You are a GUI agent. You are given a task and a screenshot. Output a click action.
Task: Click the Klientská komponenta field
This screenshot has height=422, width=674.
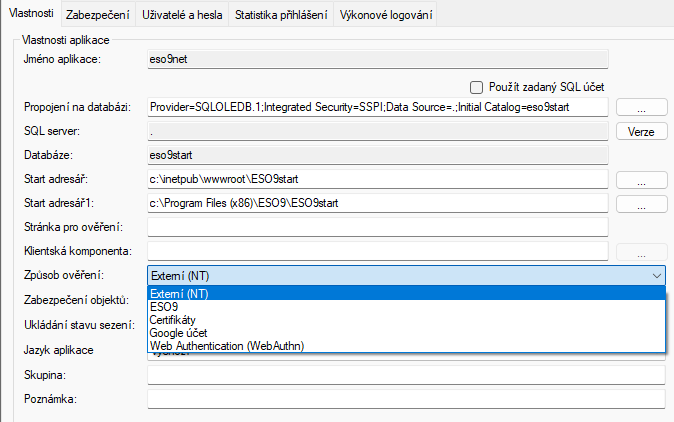[x=378, y=251]
